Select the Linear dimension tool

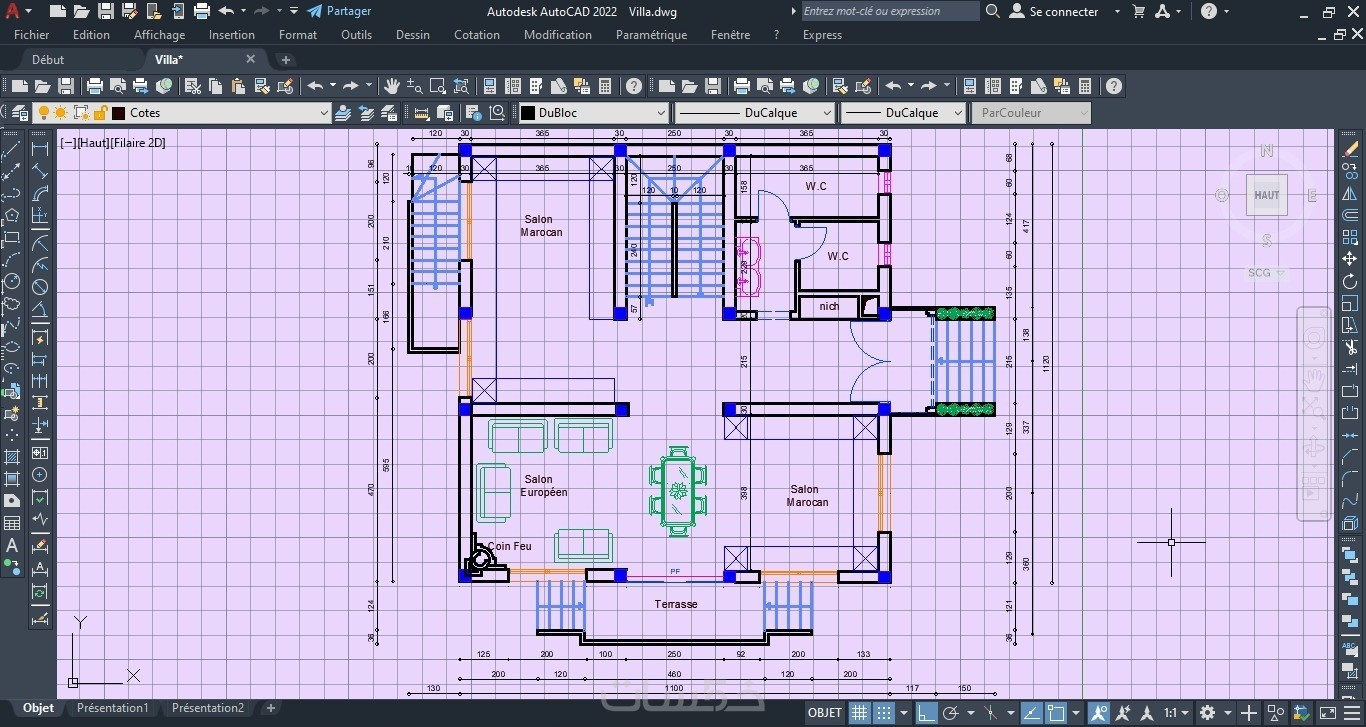pyautogui.click(x=40, y=149)
